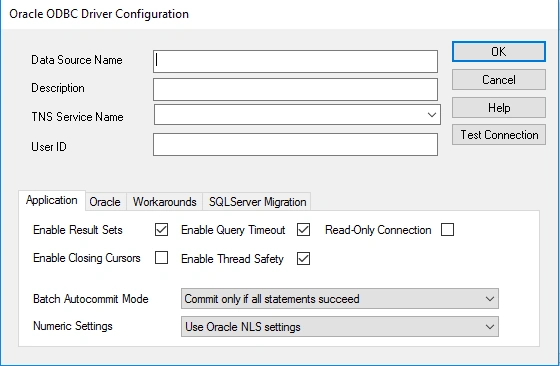Switch to the Oracle tab
The height and width of the screenshot is (366, 560).
tap(105, 202)
